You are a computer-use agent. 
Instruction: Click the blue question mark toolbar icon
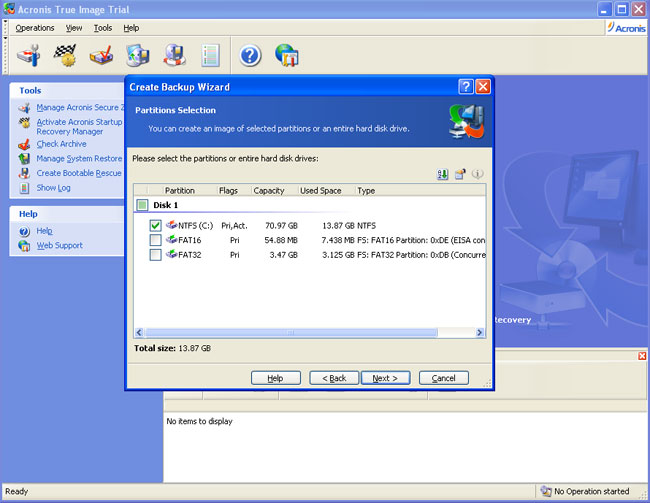pyautogui.click(x=250, y=55)
